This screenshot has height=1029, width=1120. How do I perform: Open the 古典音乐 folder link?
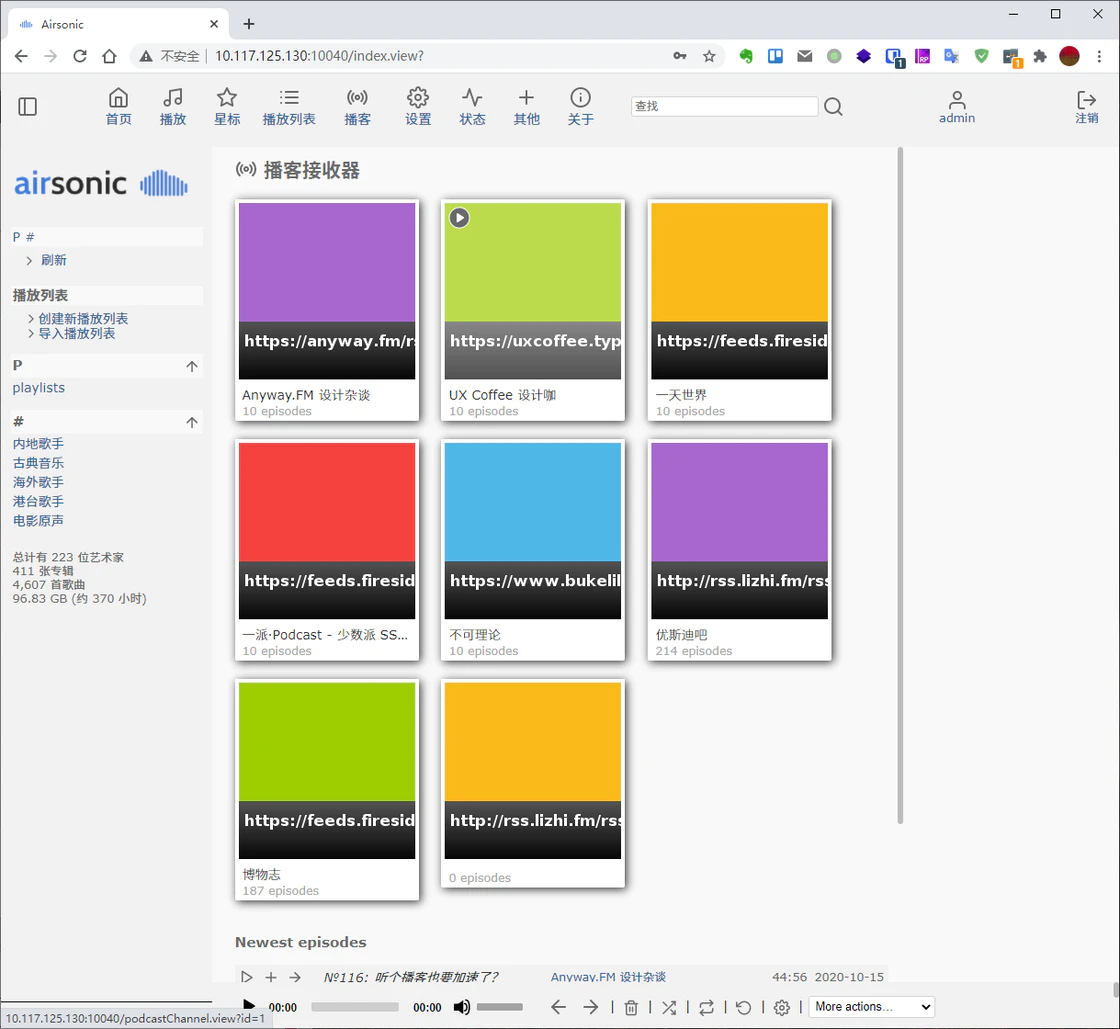pyautogui.click(x=38, y=463)
